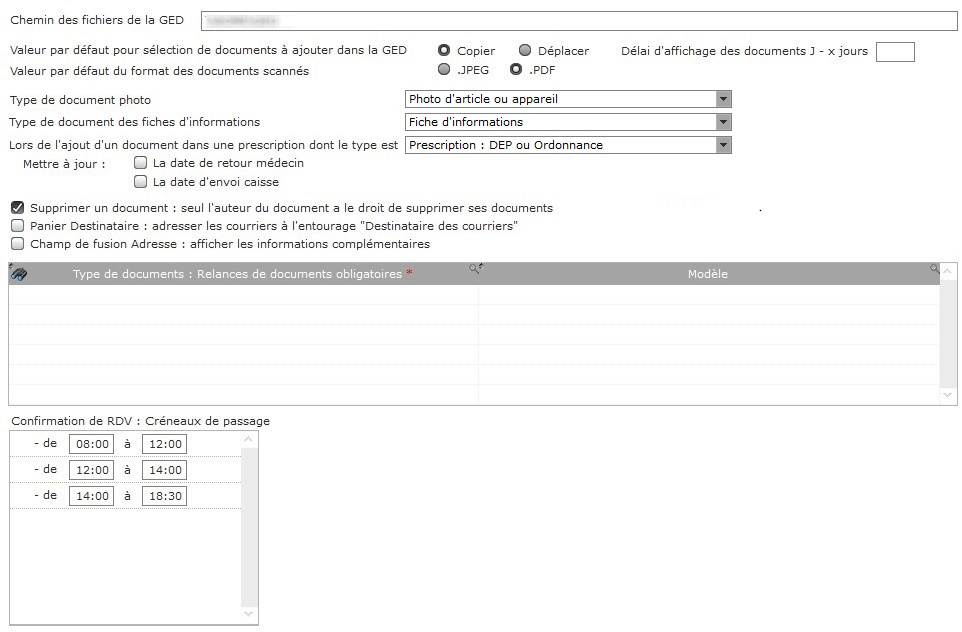Screen dimensions: 962x632
Task: Click the Délai d'affichage J - x jours field
Action: [x=895, y=52]
